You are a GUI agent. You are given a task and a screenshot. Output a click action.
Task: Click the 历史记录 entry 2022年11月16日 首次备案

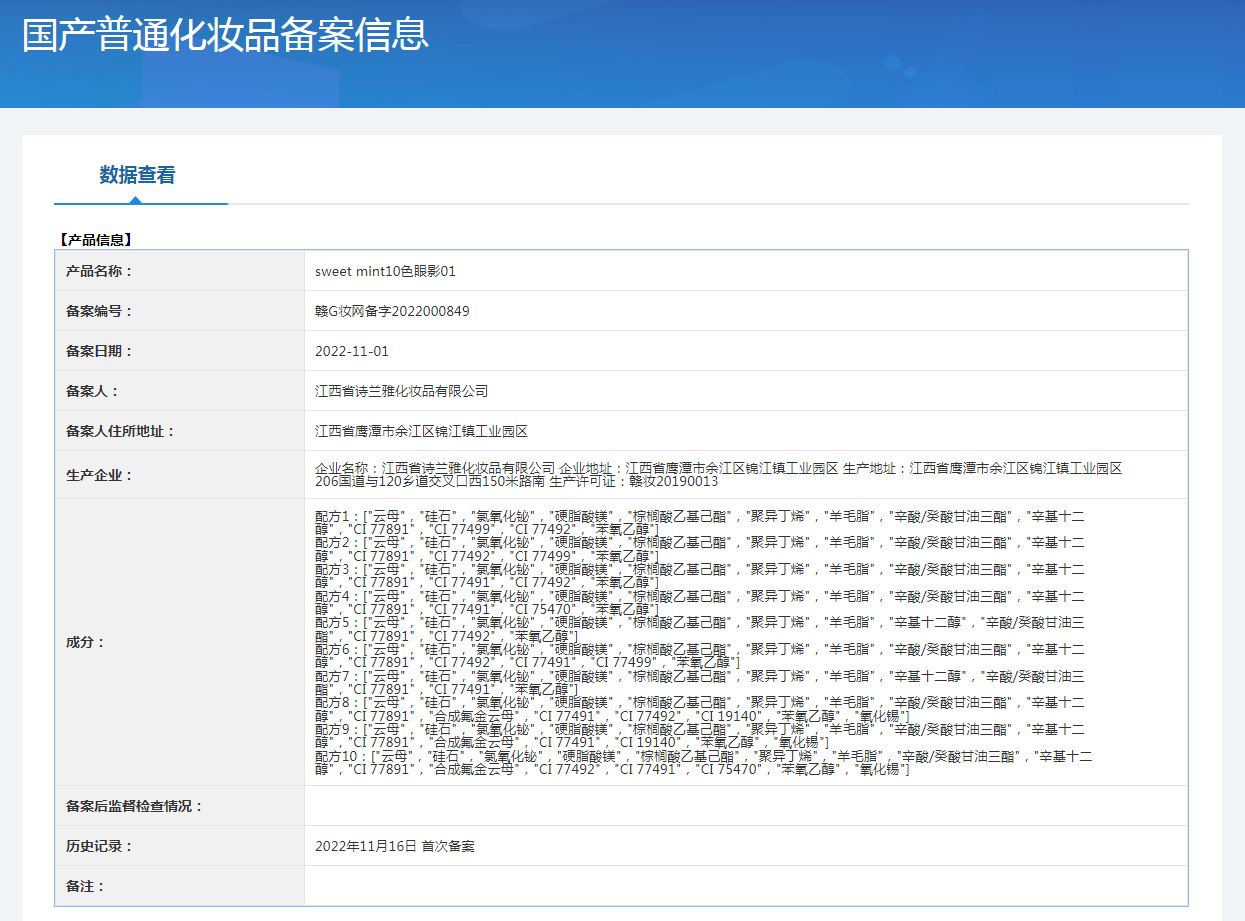tap(394, 846)
